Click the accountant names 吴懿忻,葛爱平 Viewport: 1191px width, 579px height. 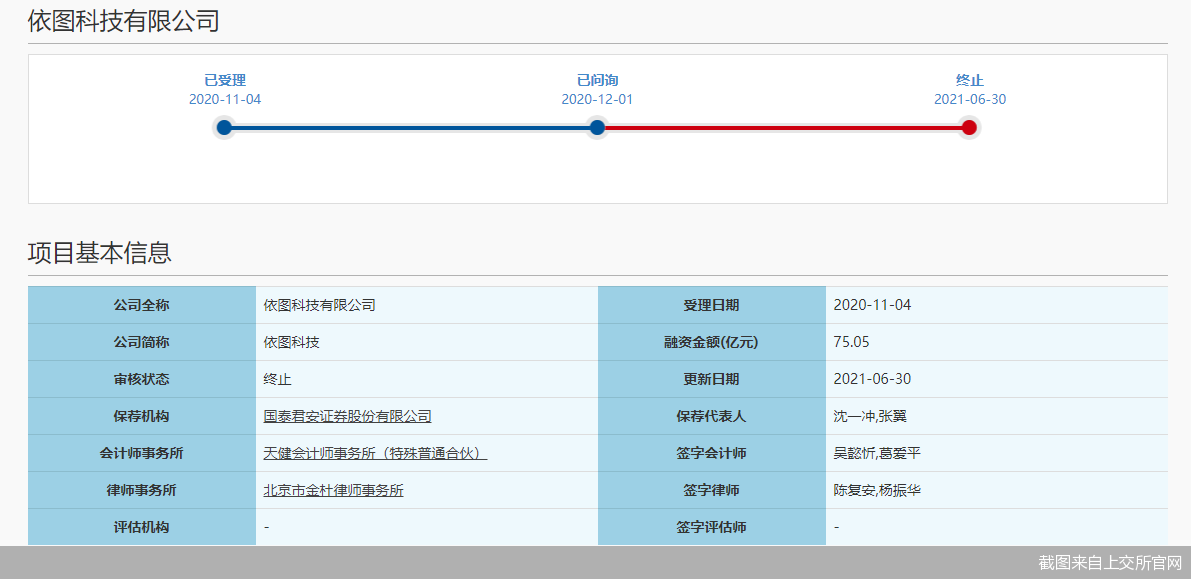click(877, 454)
